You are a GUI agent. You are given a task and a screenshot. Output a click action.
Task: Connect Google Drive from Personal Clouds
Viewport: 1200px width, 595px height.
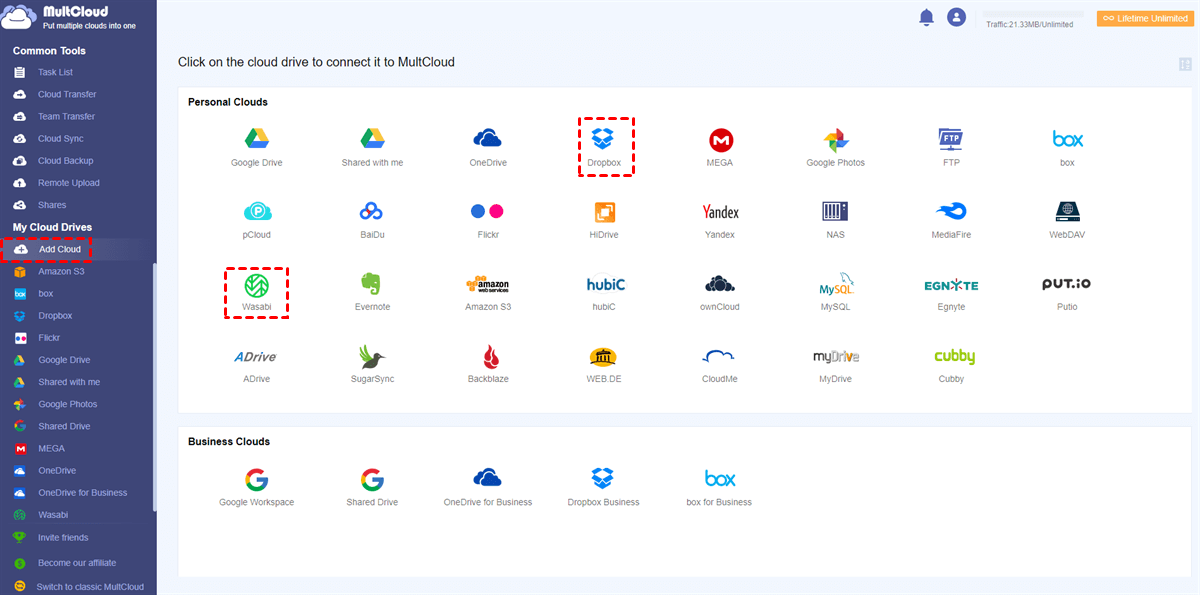click(x=257, y=146)
